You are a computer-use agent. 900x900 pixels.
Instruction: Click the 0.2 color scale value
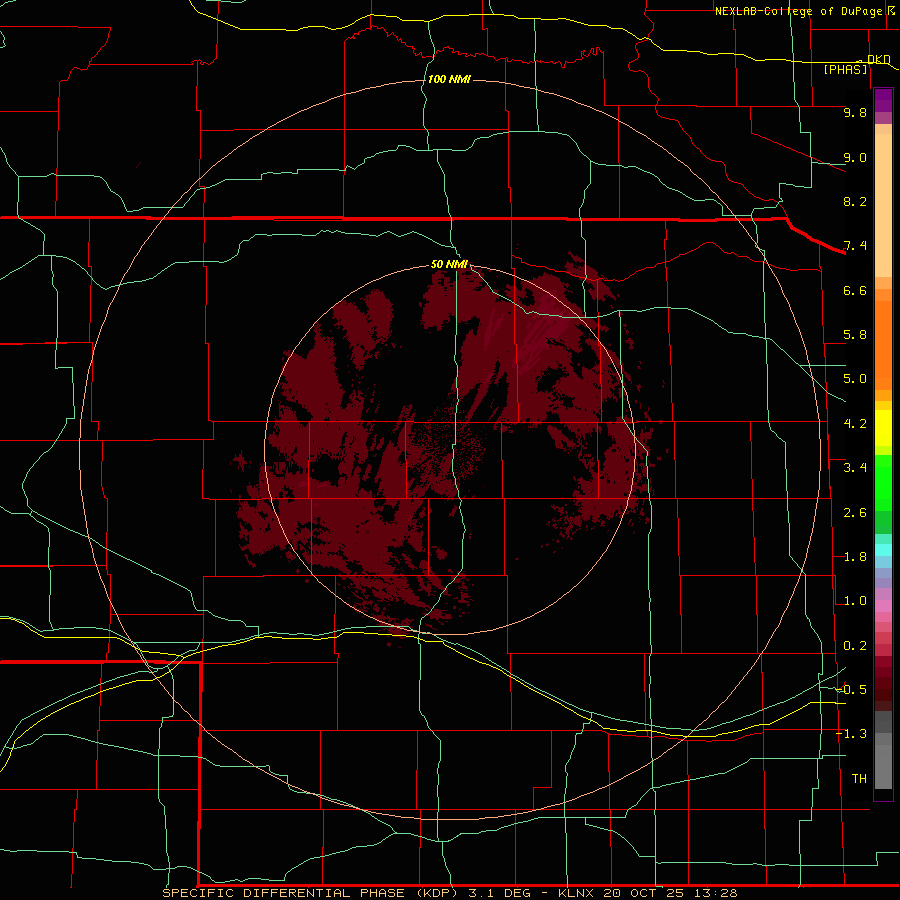[855, 646]
